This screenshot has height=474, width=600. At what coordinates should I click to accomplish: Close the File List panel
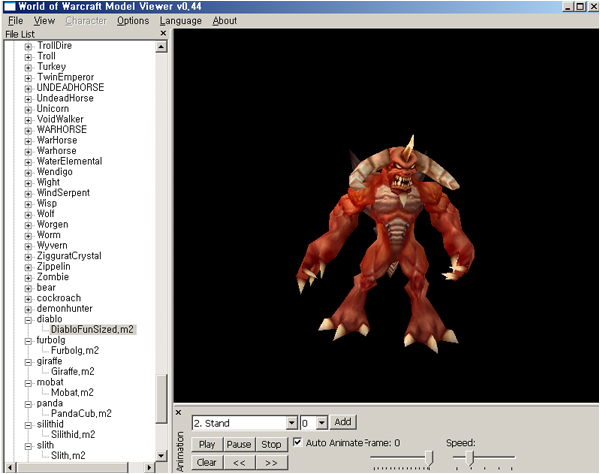[x=163, y=34]
